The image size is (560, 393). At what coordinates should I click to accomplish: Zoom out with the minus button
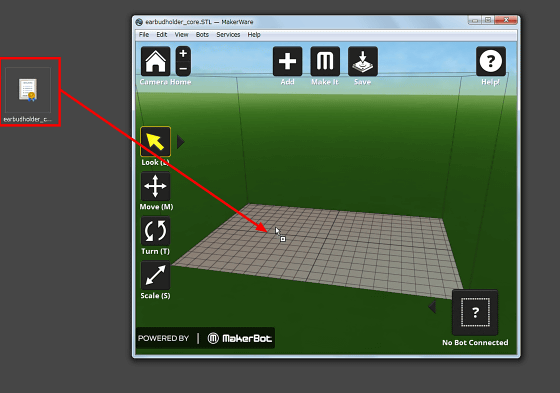(183, 69)
